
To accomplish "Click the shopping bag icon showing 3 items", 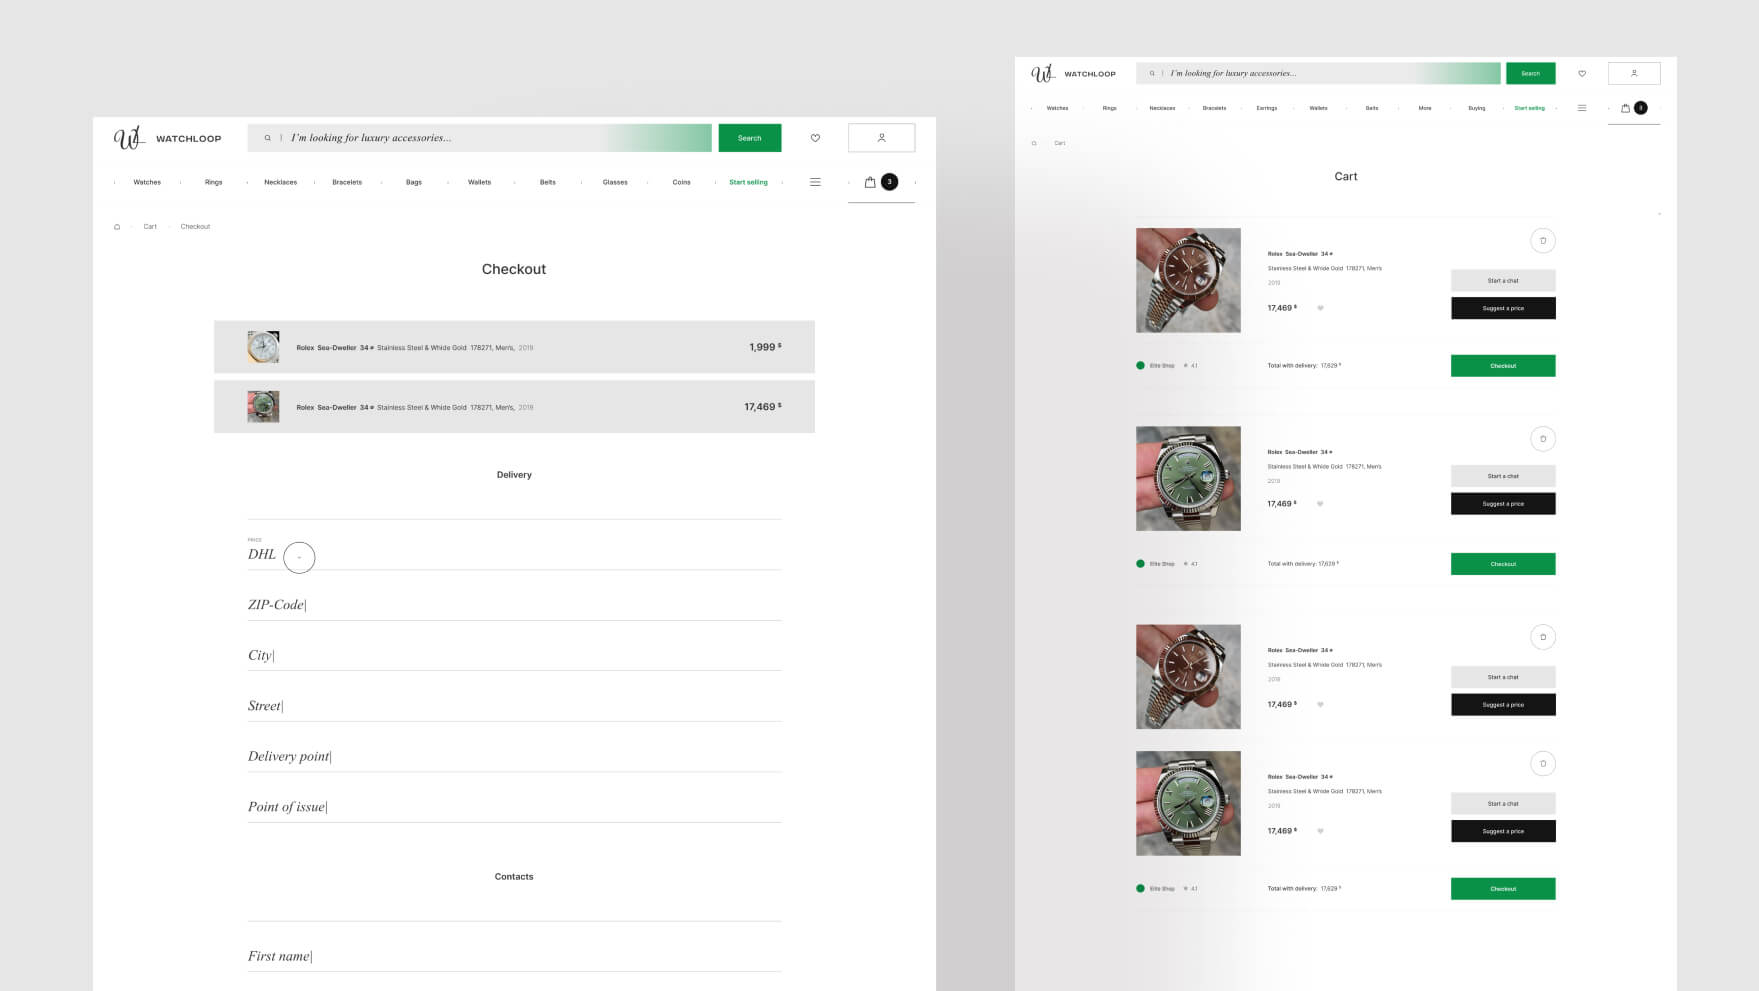I will (870, 182).
